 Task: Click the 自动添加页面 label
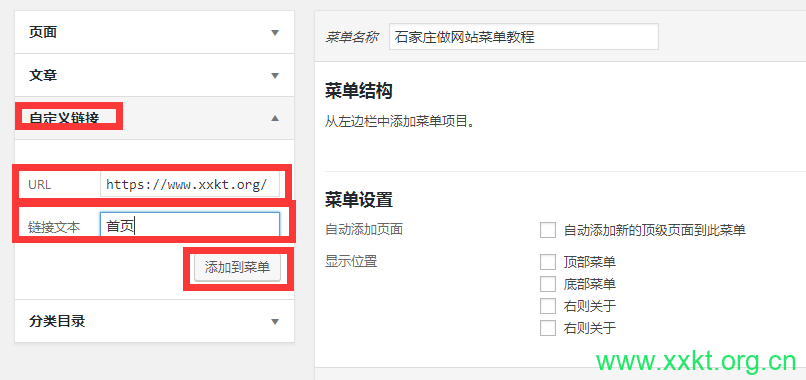(363, 229)
